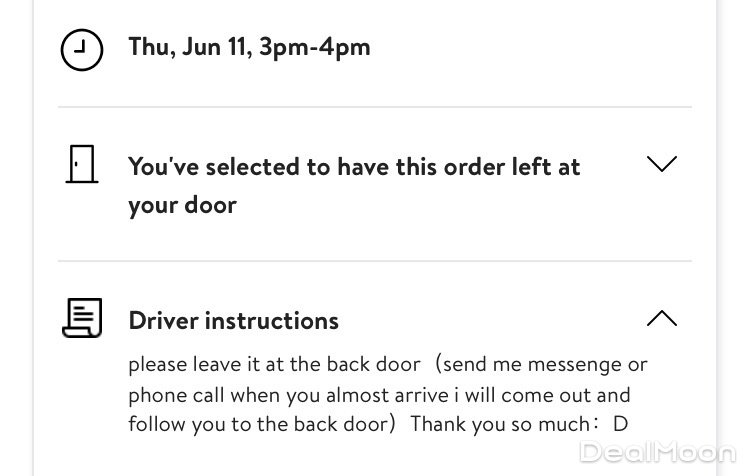This screenshot has width=750, height=476.
Task: Click the divider line above Driver instructions
Action: click(375, 261)
